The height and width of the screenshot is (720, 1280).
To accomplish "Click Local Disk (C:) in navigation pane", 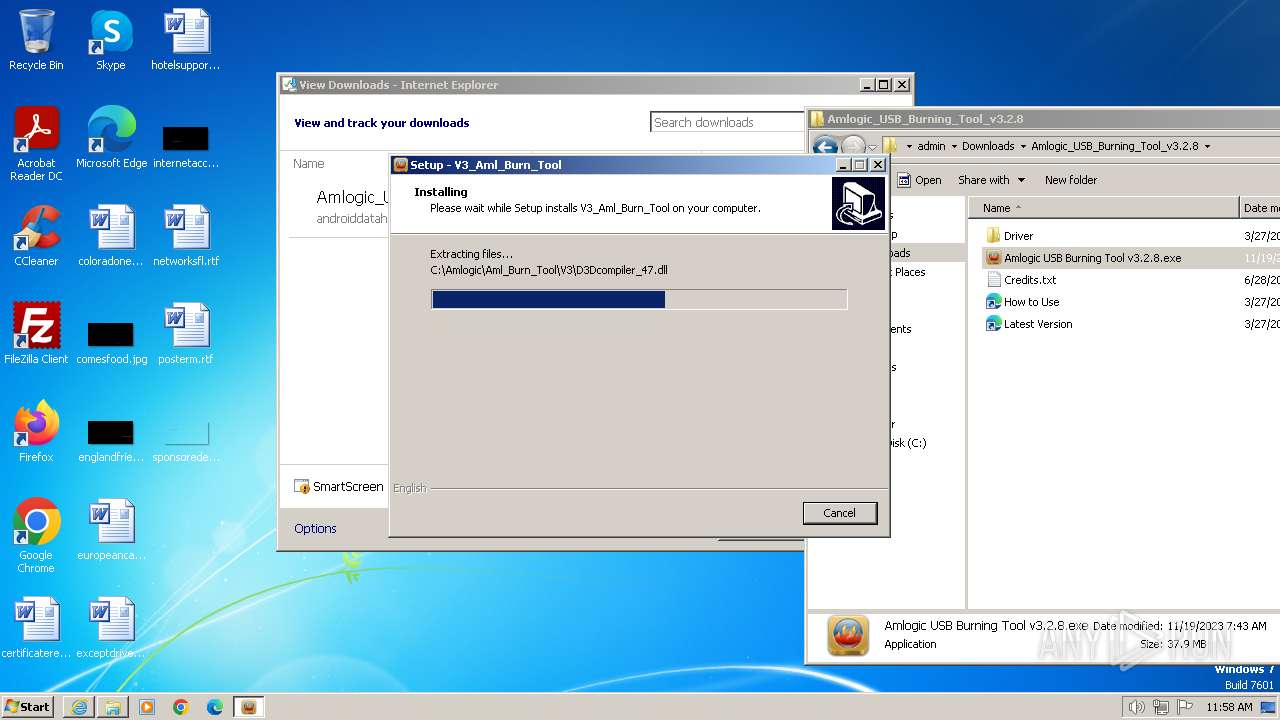I will pos(908,443).
